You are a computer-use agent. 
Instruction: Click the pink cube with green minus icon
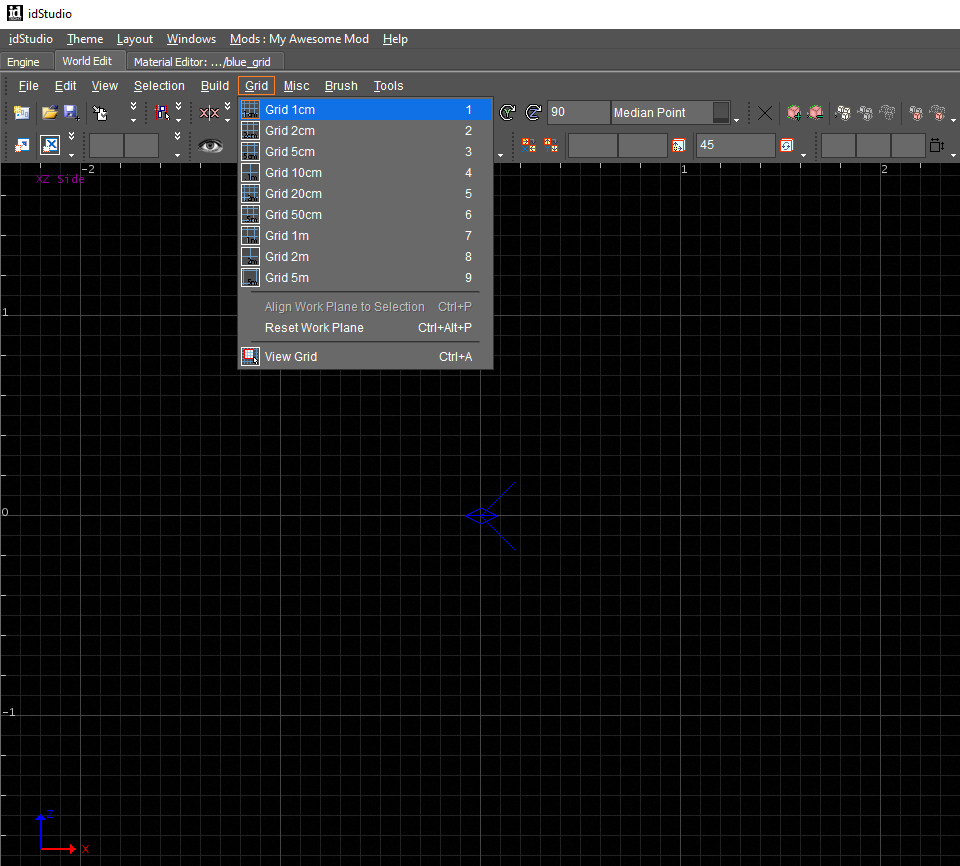tap(816, 113)
